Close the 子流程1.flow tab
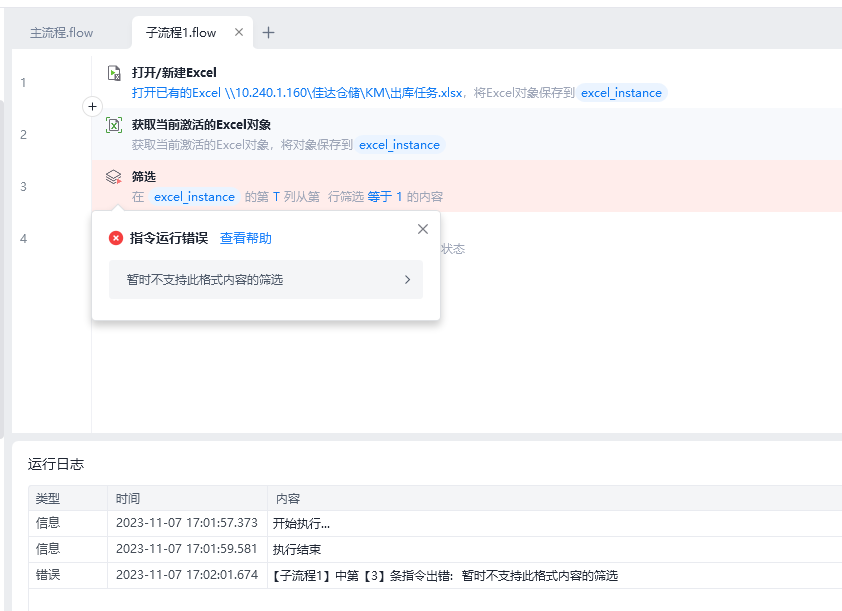 pyautogui.click(x=239, y=32)
